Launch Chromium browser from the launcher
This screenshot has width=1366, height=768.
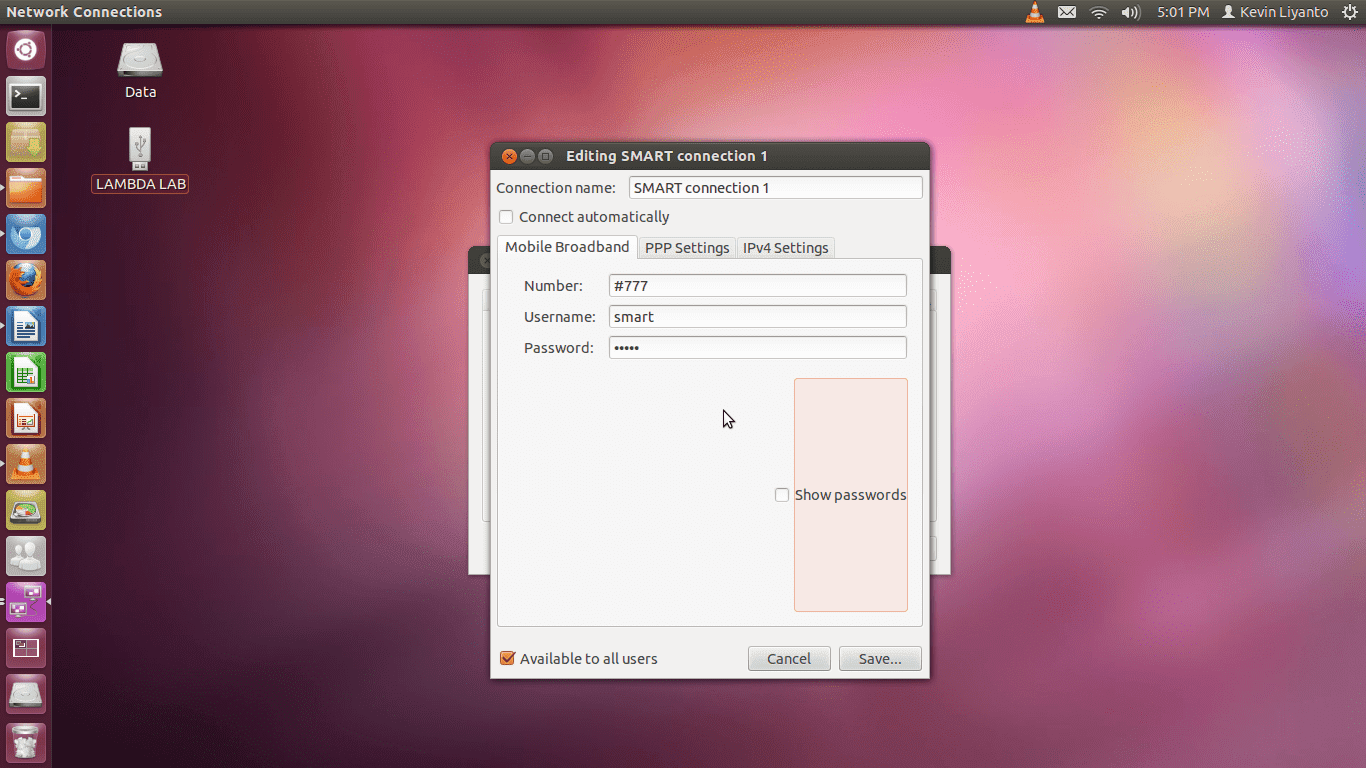pyautogui.click(x=26, y=234)
